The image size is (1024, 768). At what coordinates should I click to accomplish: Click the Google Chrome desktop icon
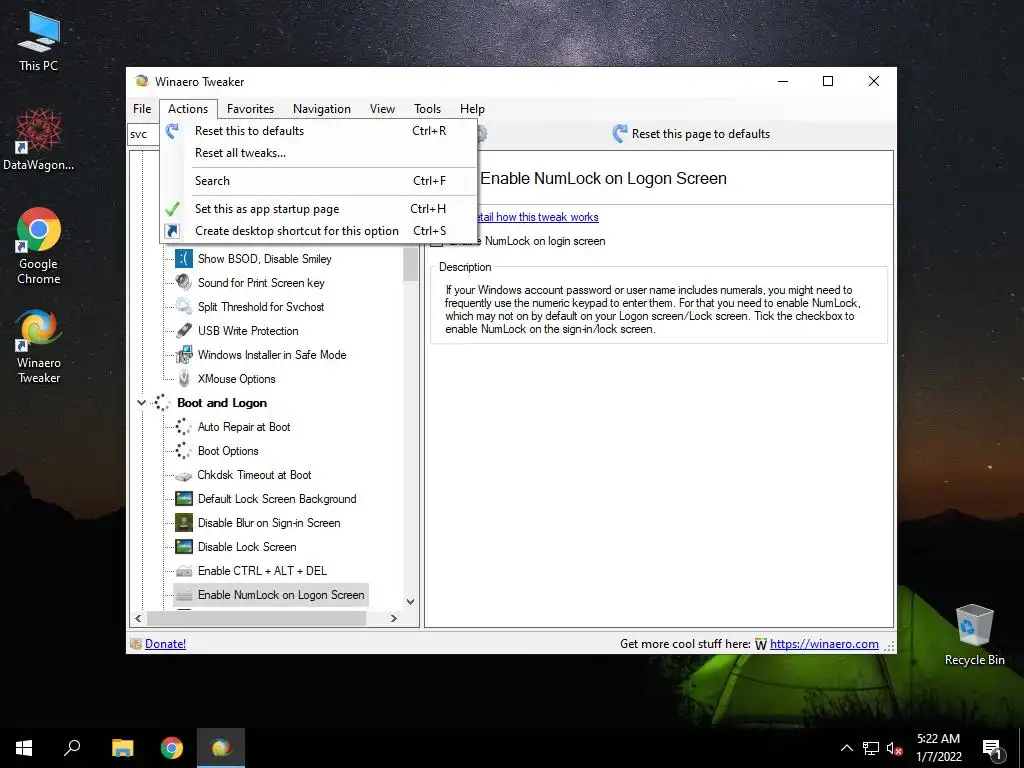point(39,230)
